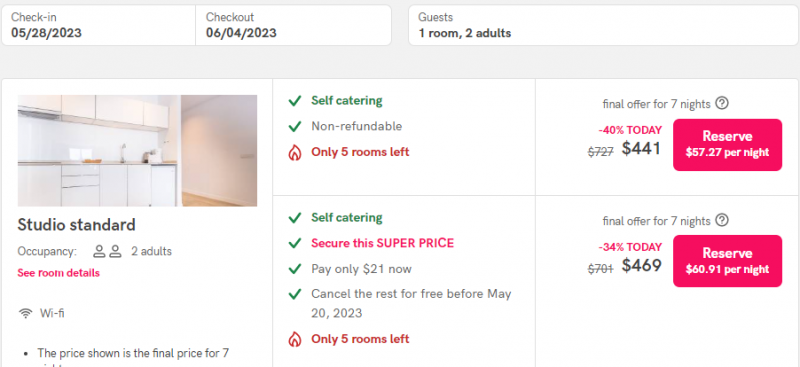Screen dimensions: 800x367
Task: Click help icon beside first final offer
Action: point(721,104)
